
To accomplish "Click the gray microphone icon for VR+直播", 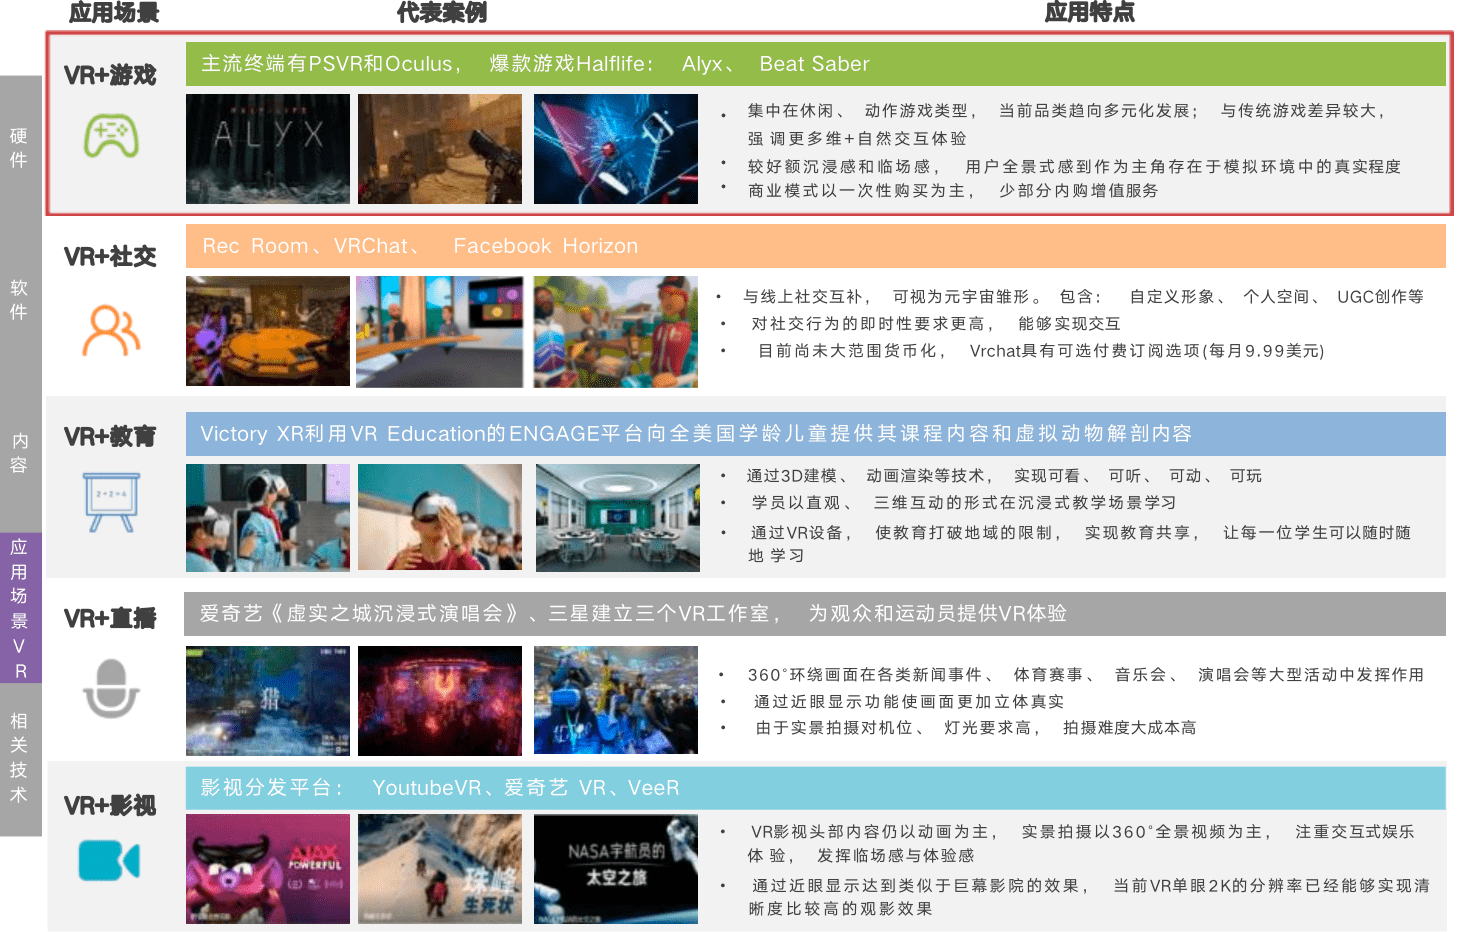I will 110,688.
